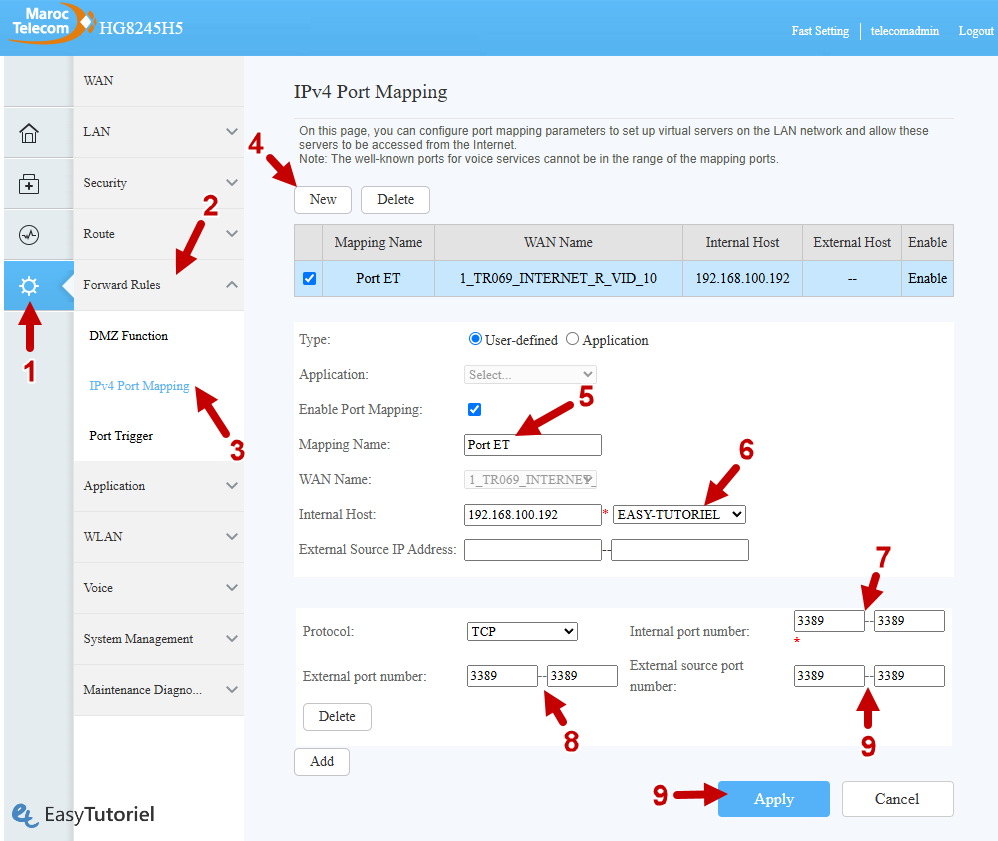Click the 1_TR069_INTERNET_R_VID_10 table cell
This screenshot has width=998, height=841.
(x=558, y=278)
